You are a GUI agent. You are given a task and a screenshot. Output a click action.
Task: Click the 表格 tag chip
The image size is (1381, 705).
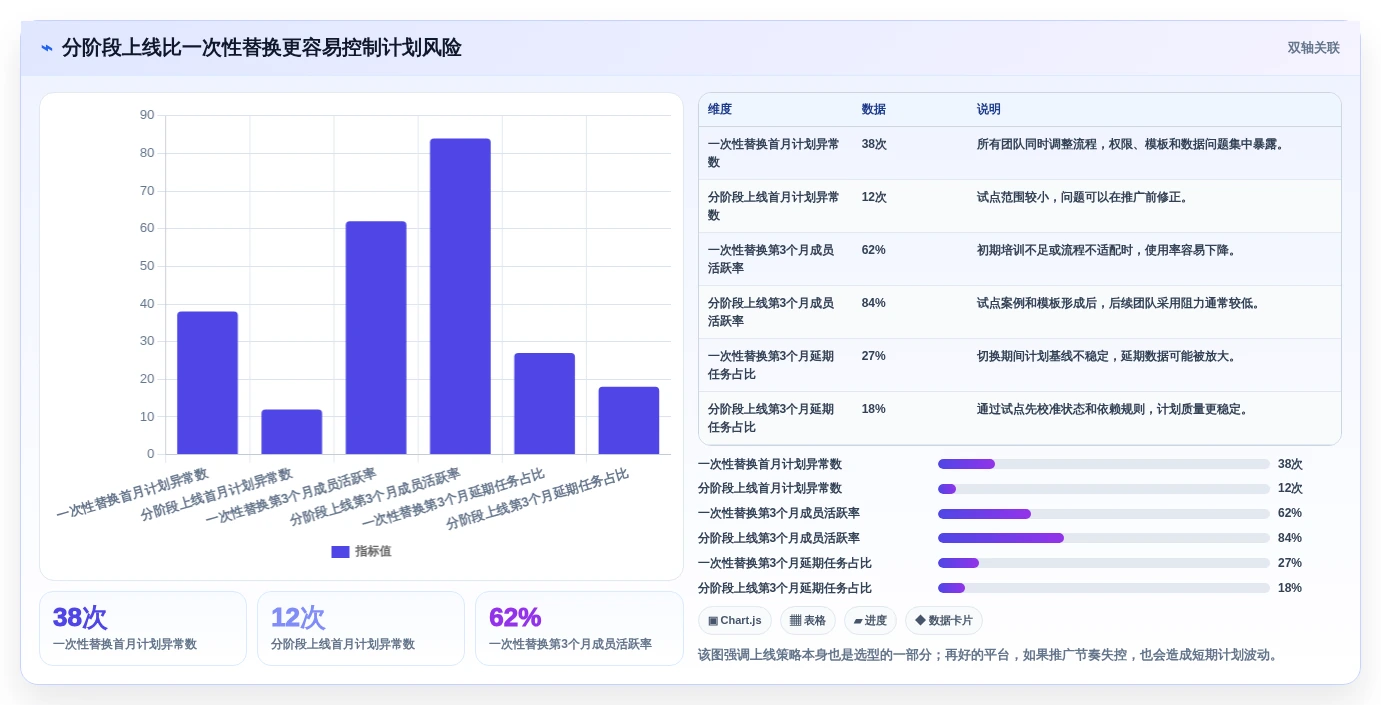[x=808, y=620]
